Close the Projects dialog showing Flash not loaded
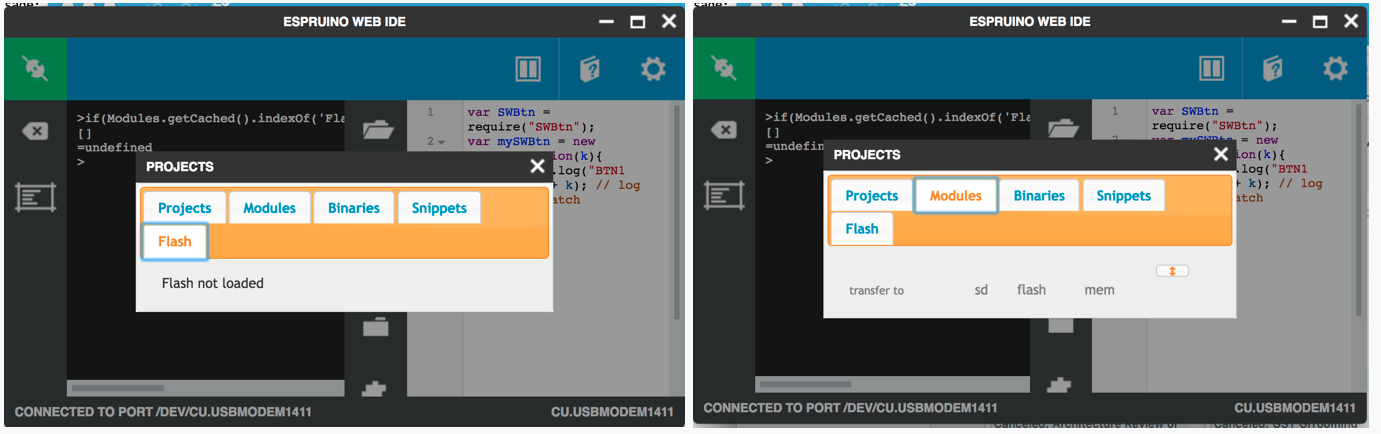This screenshot has height=434, width=1381. (x=537, y=167)
